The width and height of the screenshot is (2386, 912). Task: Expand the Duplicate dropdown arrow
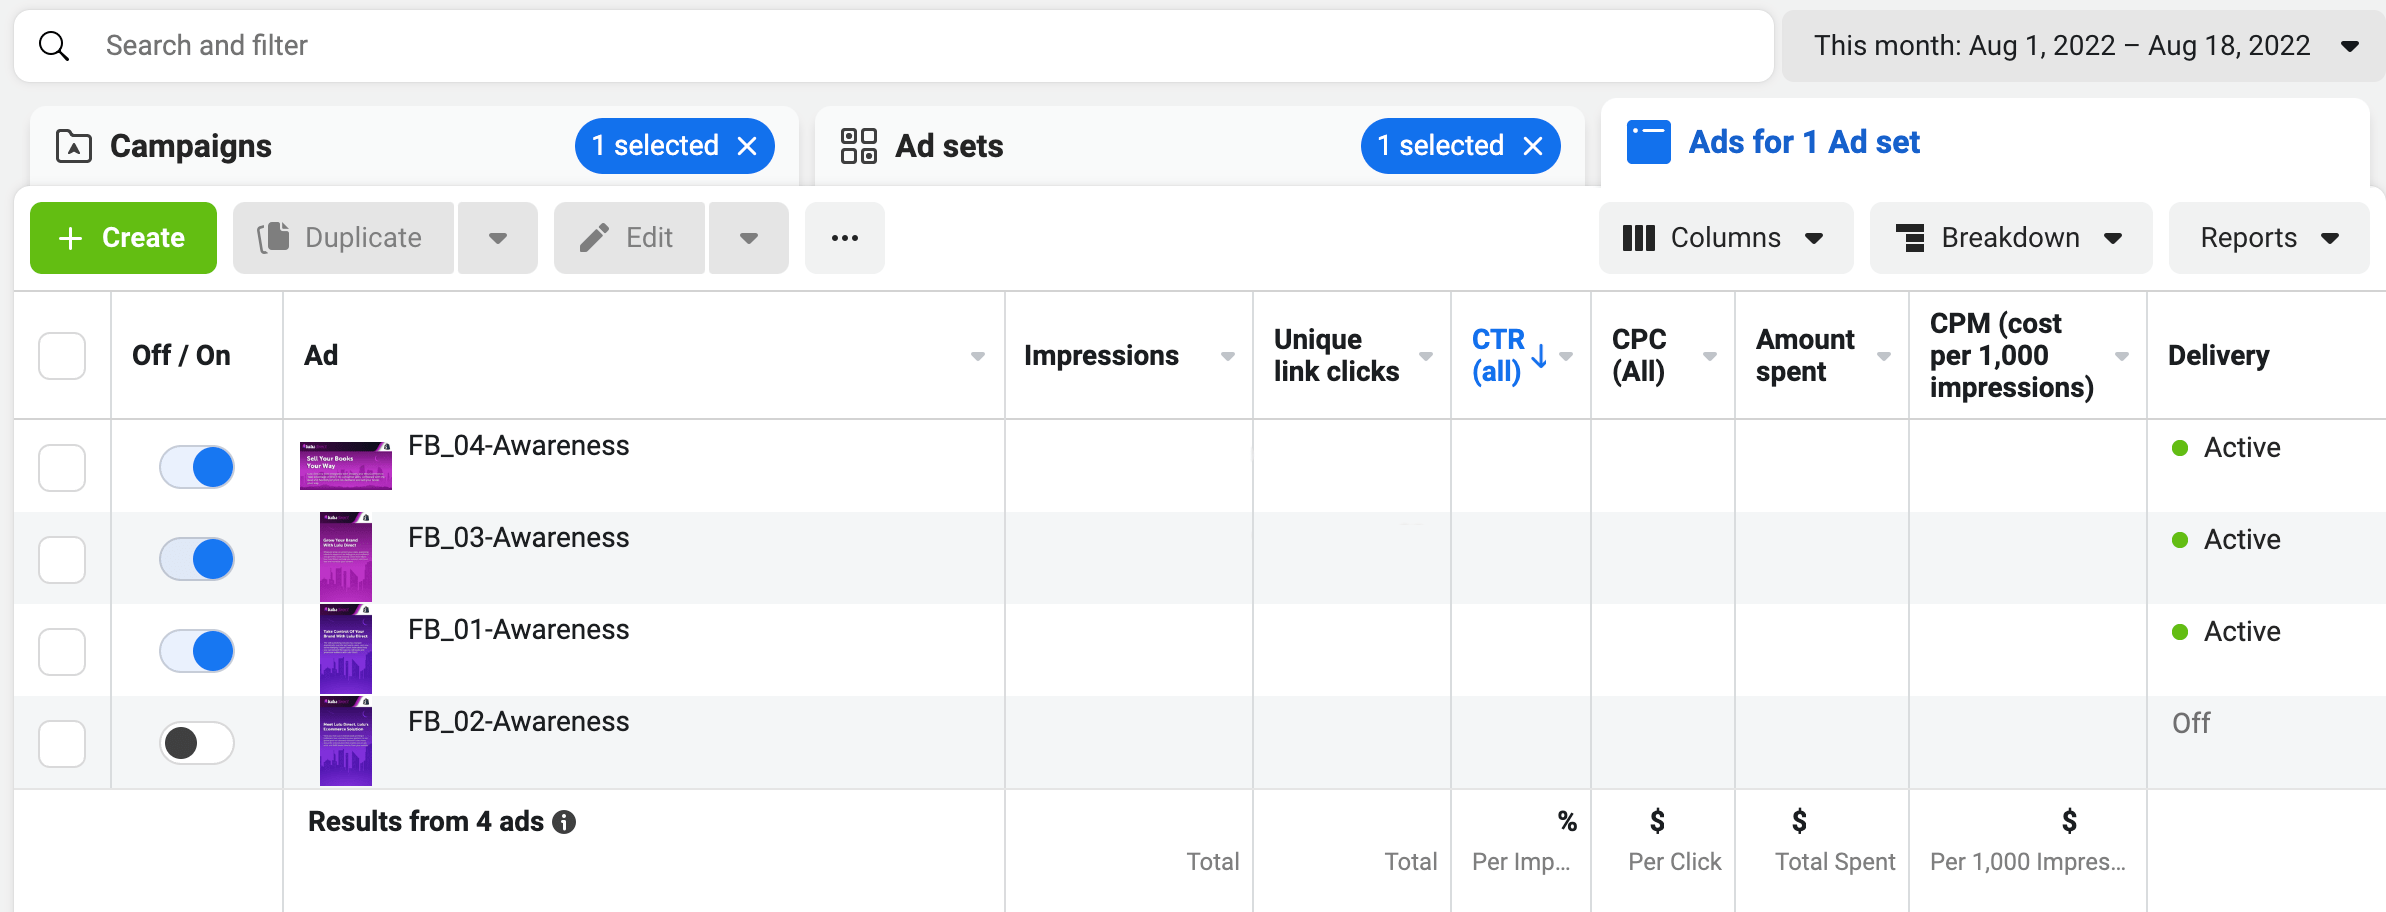pyautogui.click(x=497, y=237)
